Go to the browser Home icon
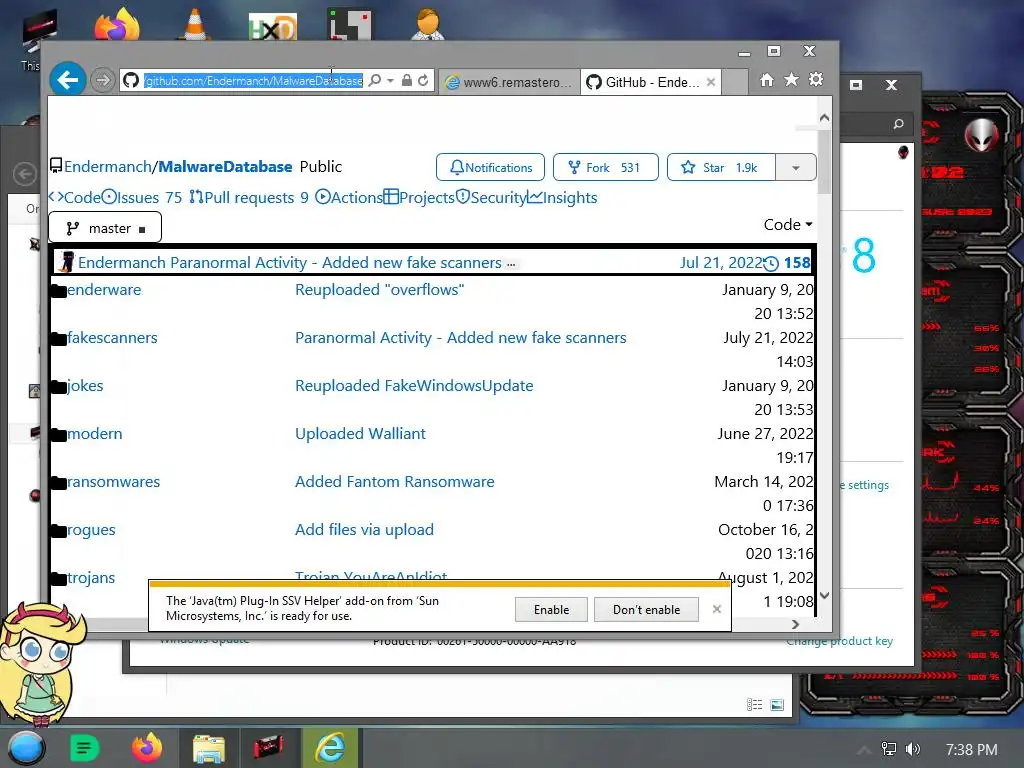The image size is (1024, 768). pos(767,80)
